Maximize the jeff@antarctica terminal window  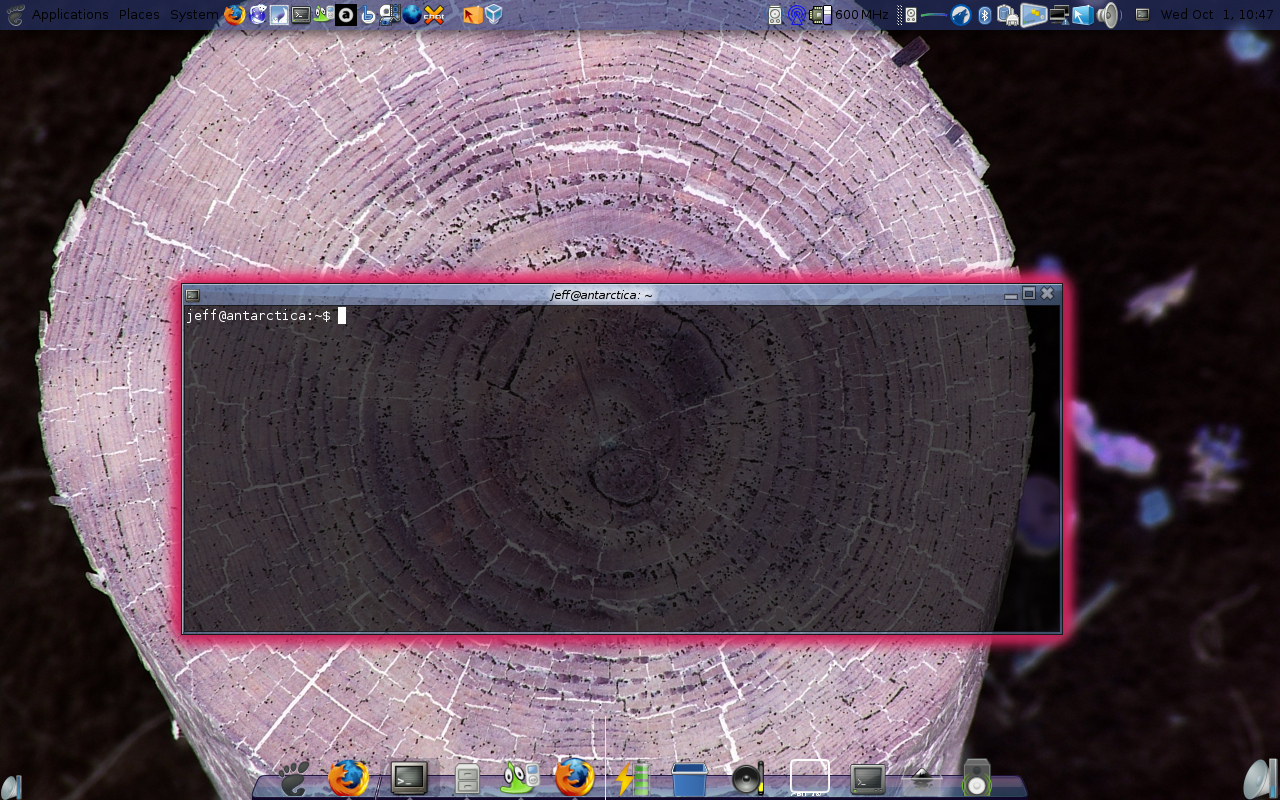pos(1029,294)
